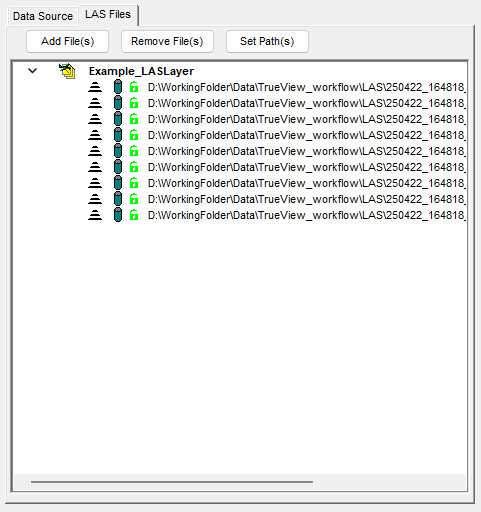Click the pyramid icon in the last LAS file row

click(x=95, y=215)
